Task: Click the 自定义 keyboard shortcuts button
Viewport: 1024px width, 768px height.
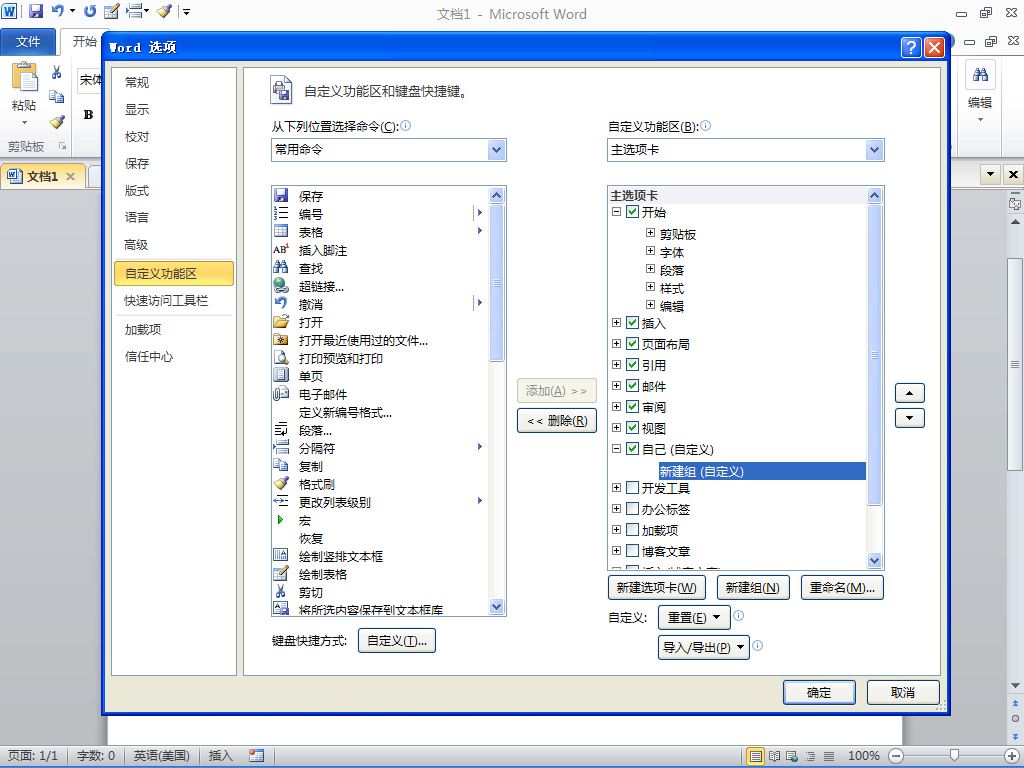Action: coord(396,641)
